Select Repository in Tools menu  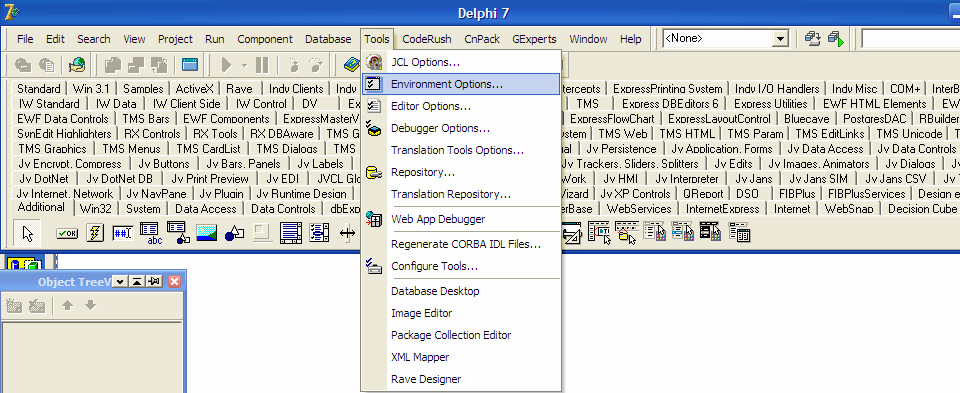tap(460, 172)
